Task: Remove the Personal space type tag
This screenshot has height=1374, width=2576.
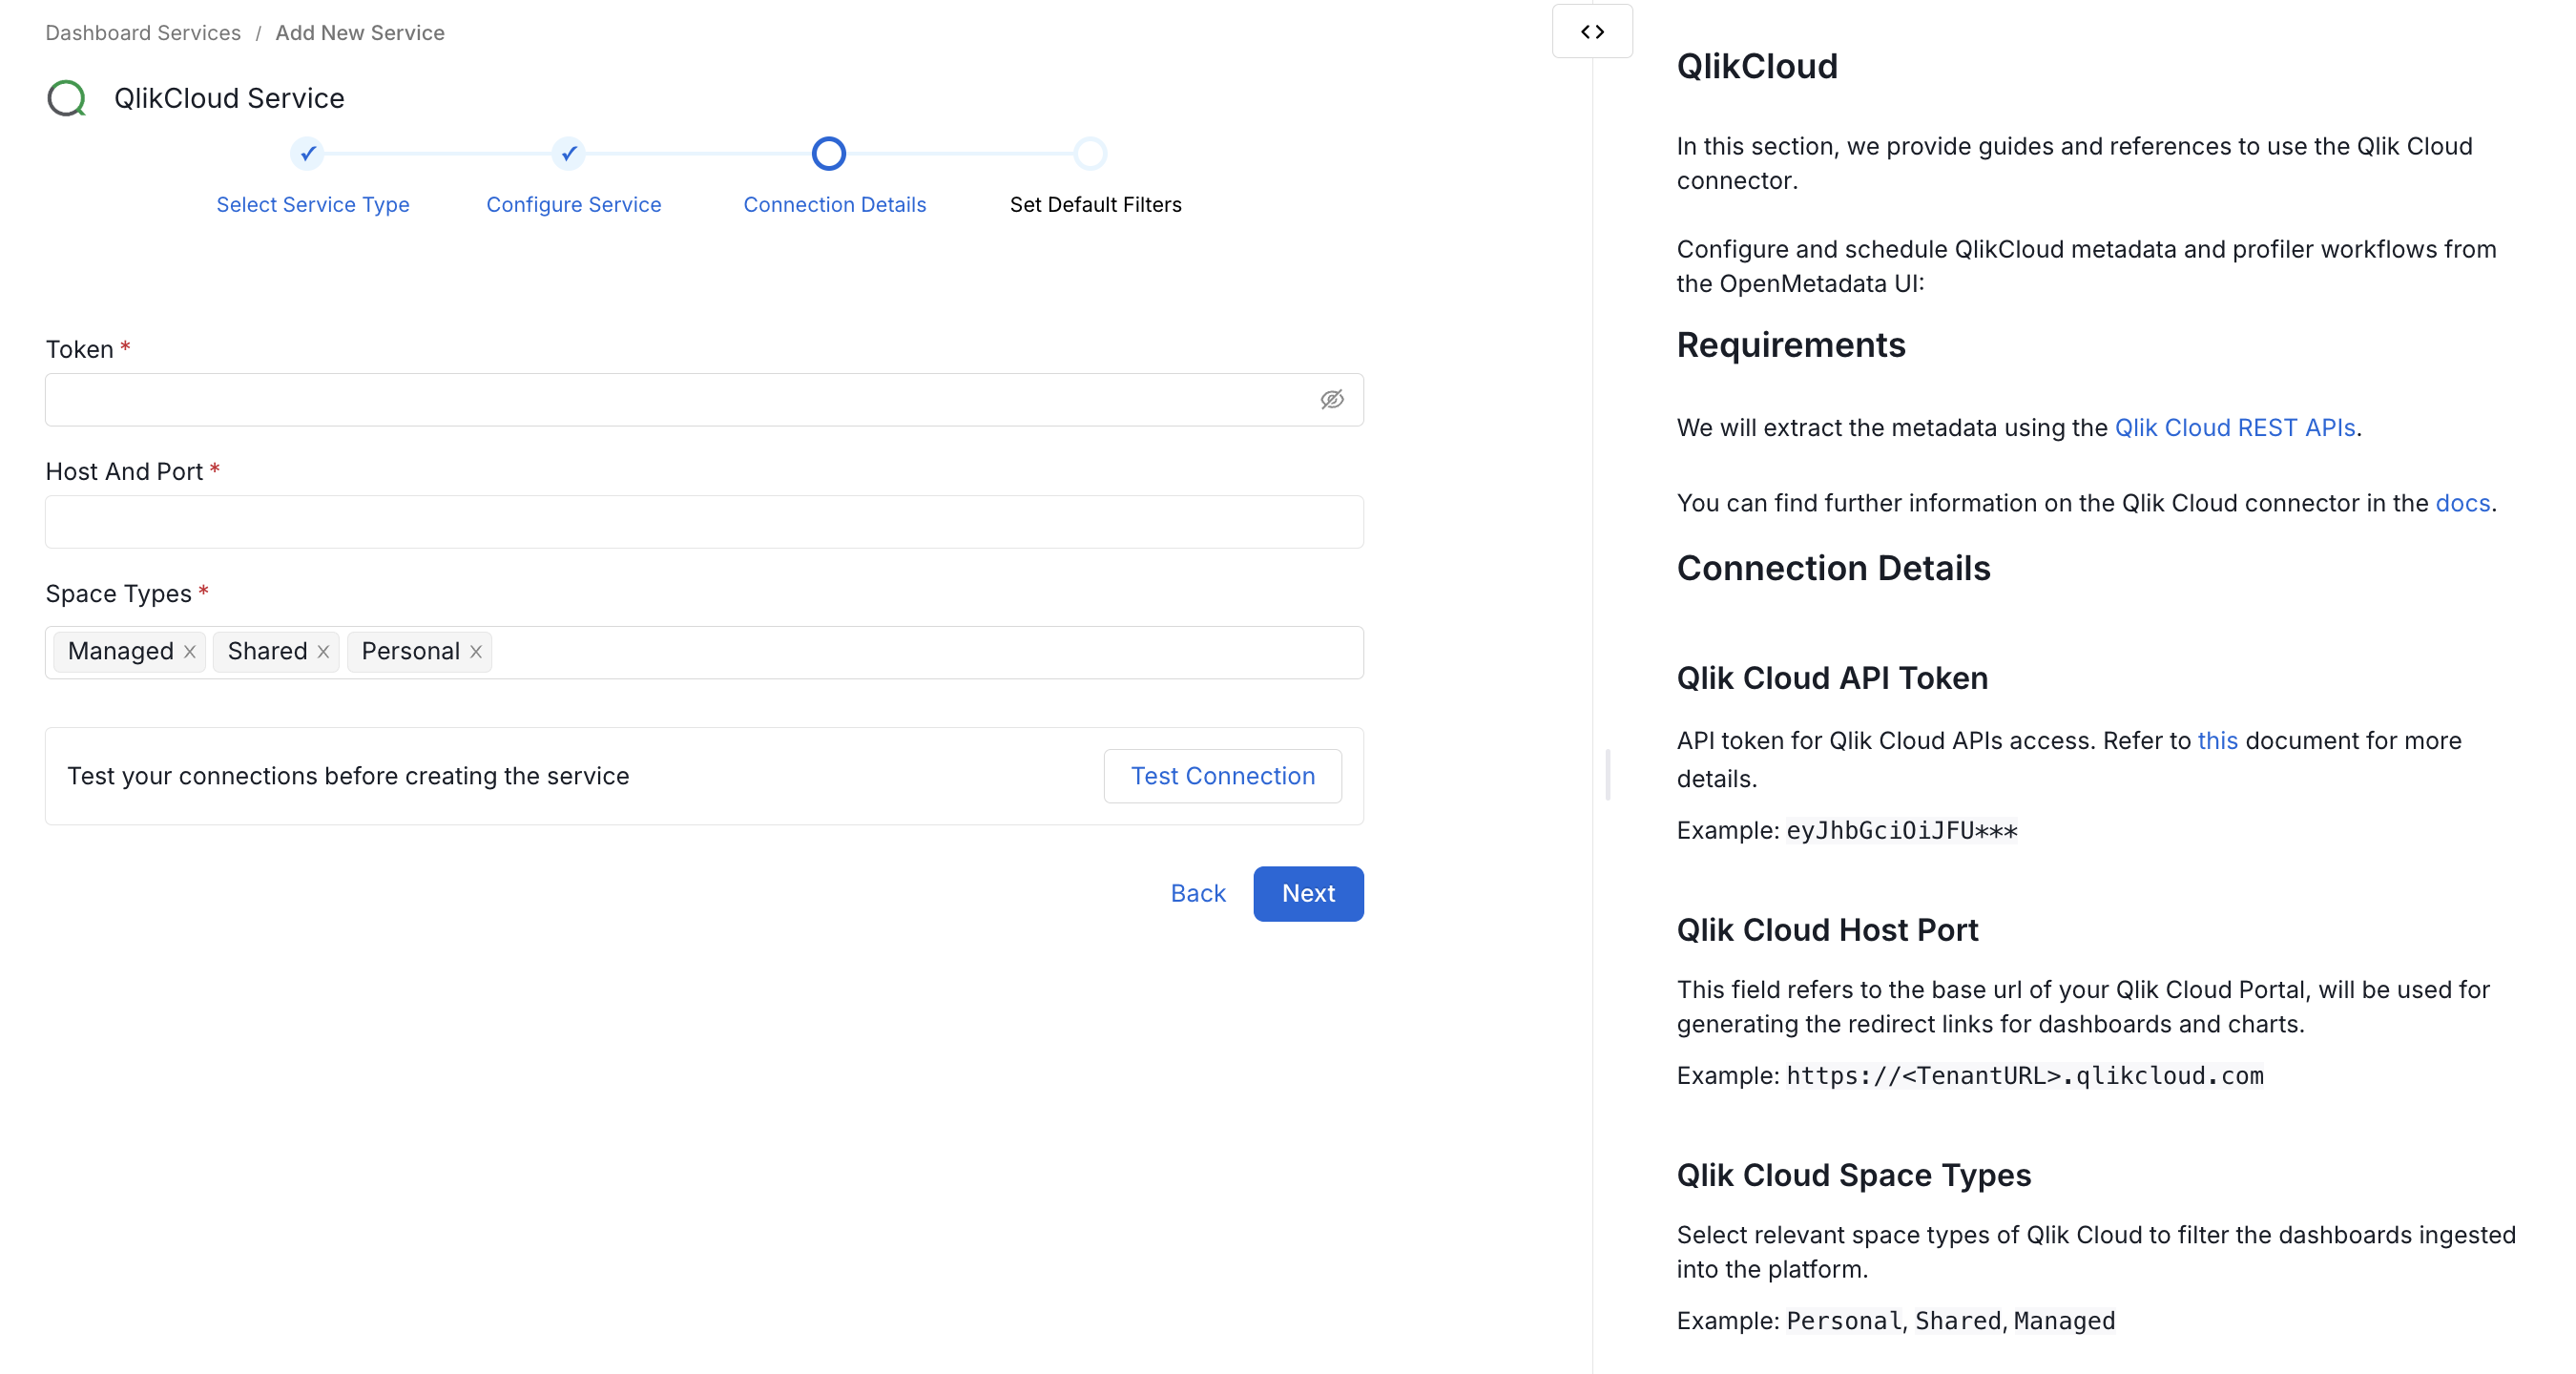Action: pos(476,651)
